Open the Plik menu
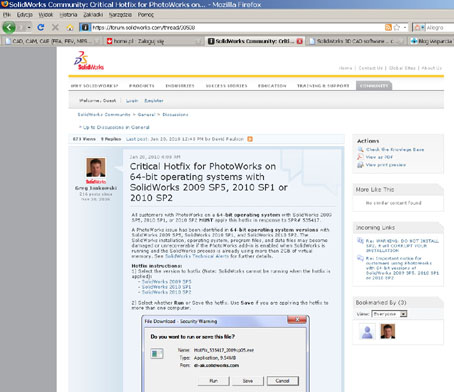454x392 pixels. (x=7, y=15)
